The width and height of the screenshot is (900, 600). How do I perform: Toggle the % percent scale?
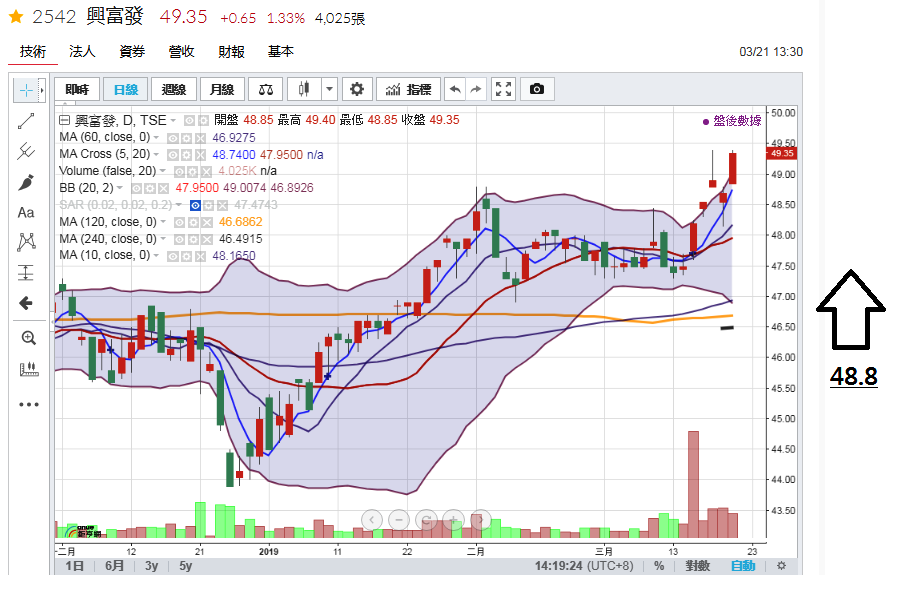(659, 566)
